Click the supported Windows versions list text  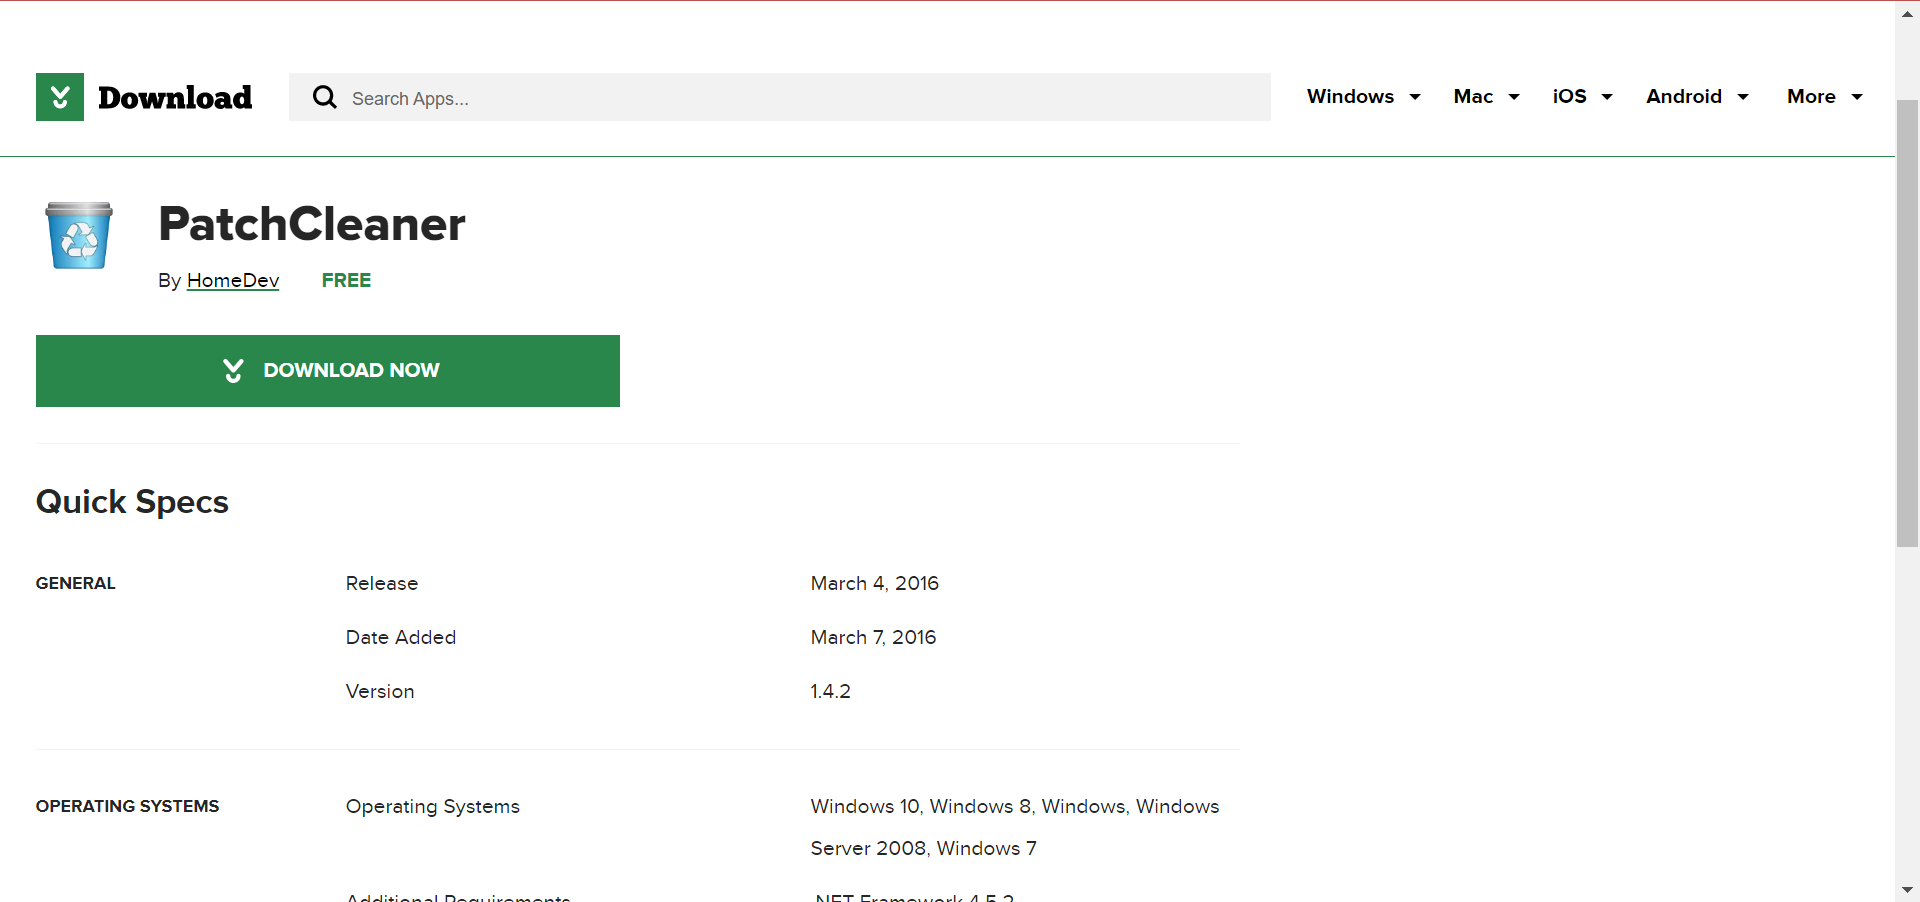(1015, 827)
